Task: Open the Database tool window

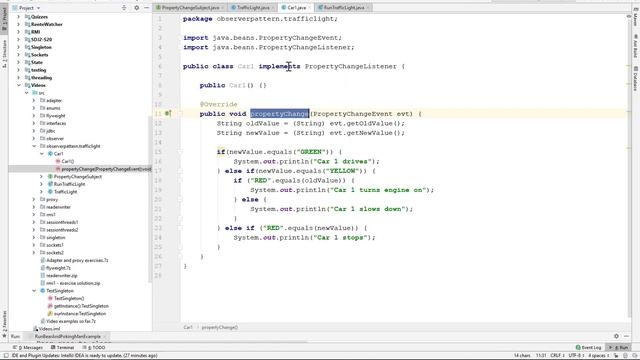Action: pyautogui.click(x=636, y=78)
